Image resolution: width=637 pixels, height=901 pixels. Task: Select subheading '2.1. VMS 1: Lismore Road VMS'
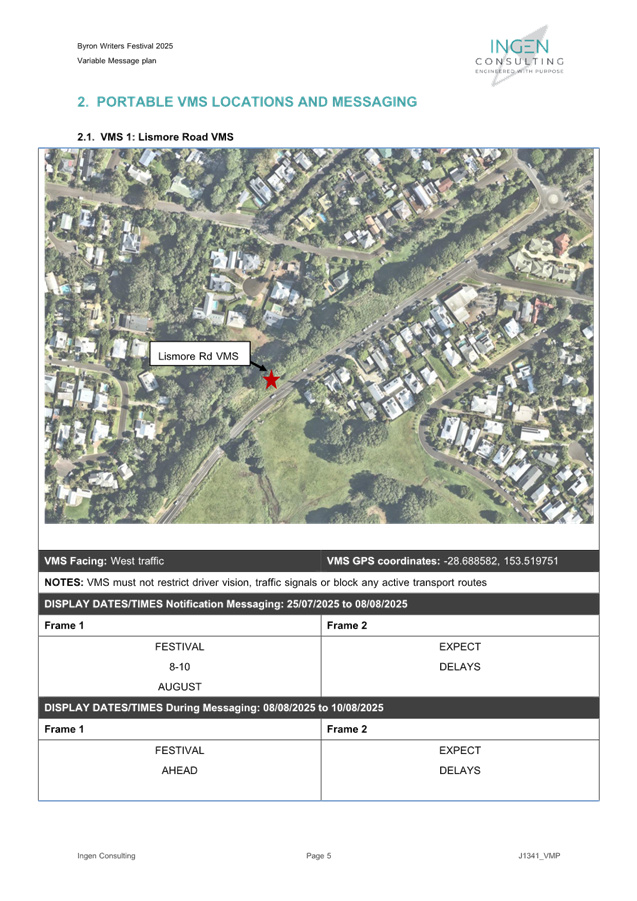click(155, 137)
